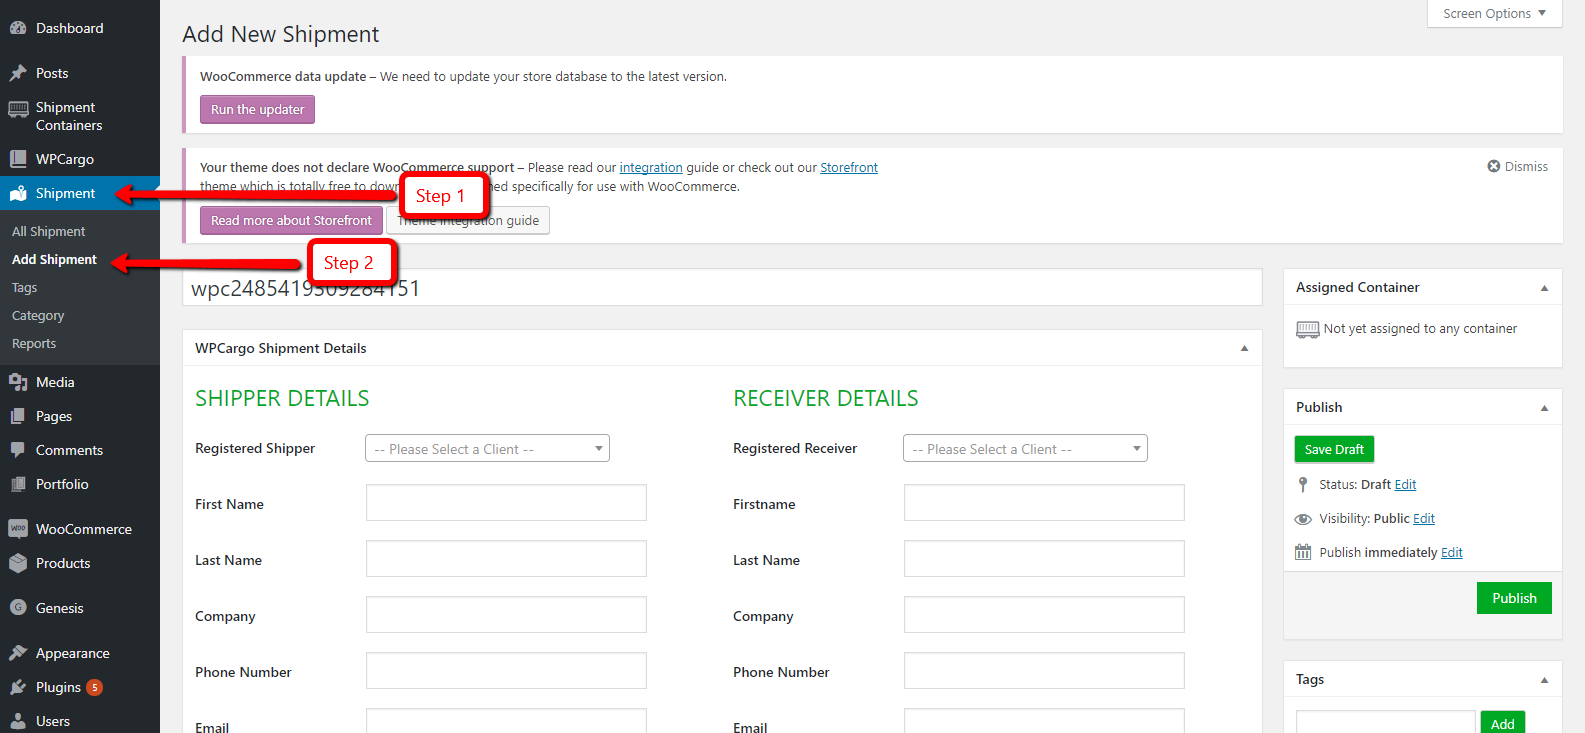Open the Registered Shipper client dropdown
The width and height of the screenshot is (1585, 733).
[487, 448]
